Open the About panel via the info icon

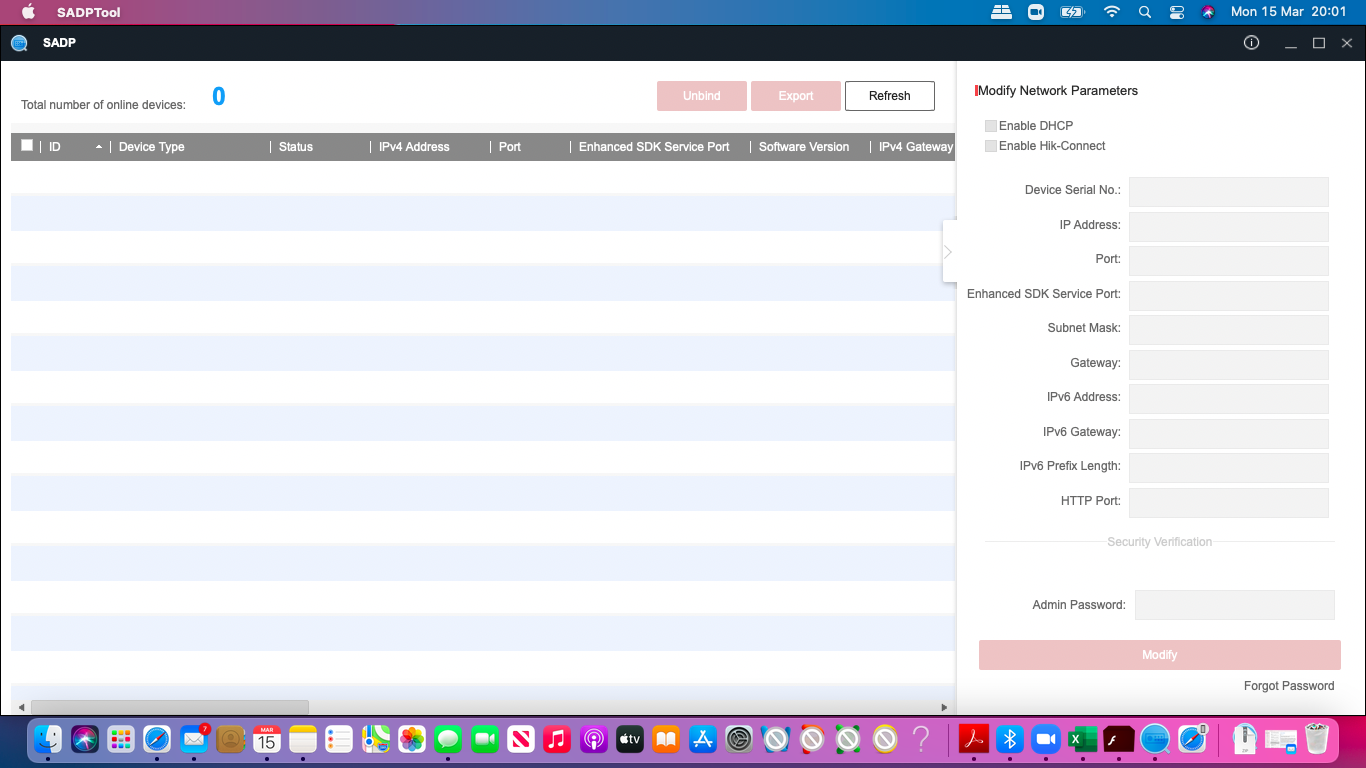pyautogui.click(x=1251, y=43)
